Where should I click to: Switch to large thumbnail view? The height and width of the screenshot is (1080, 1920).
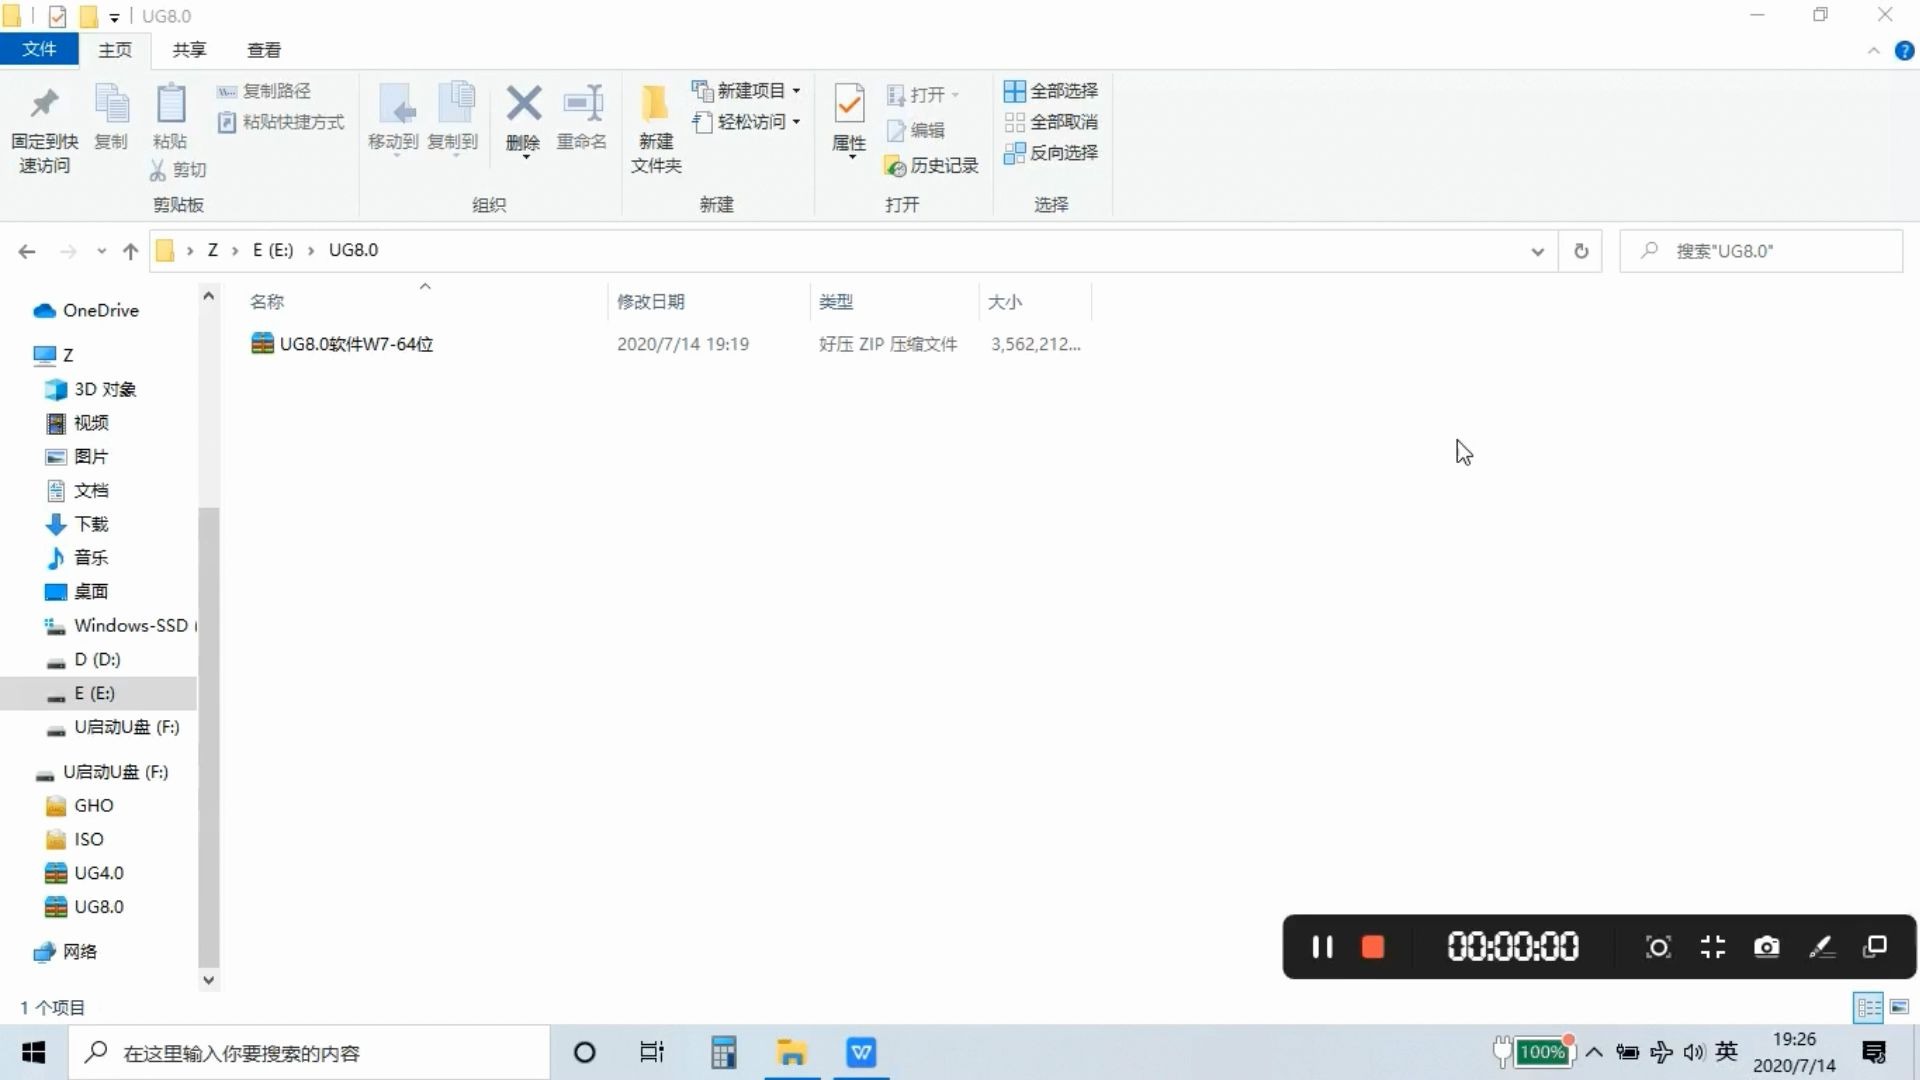coord(1900,1008)
